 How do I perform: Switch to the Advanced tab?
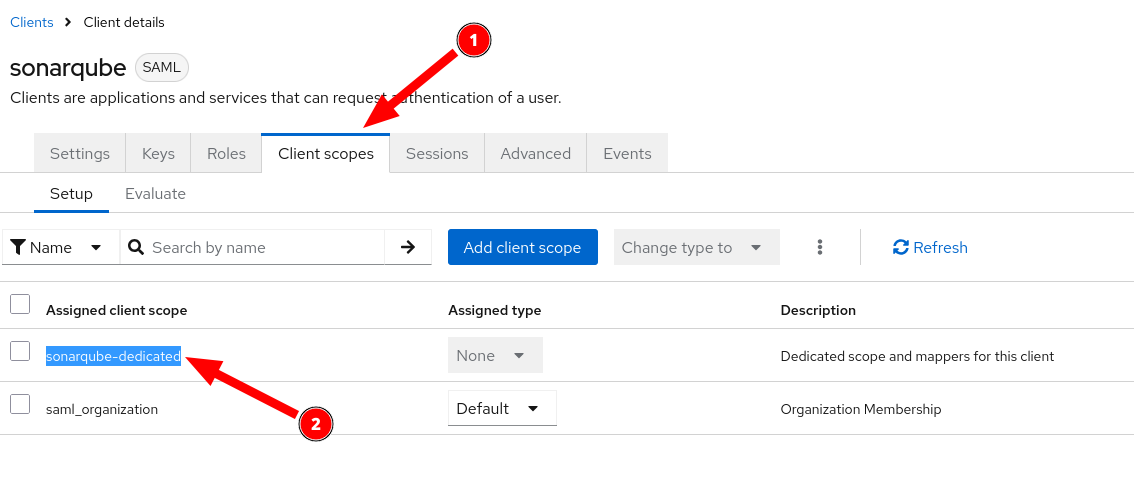tap(535, 153)
